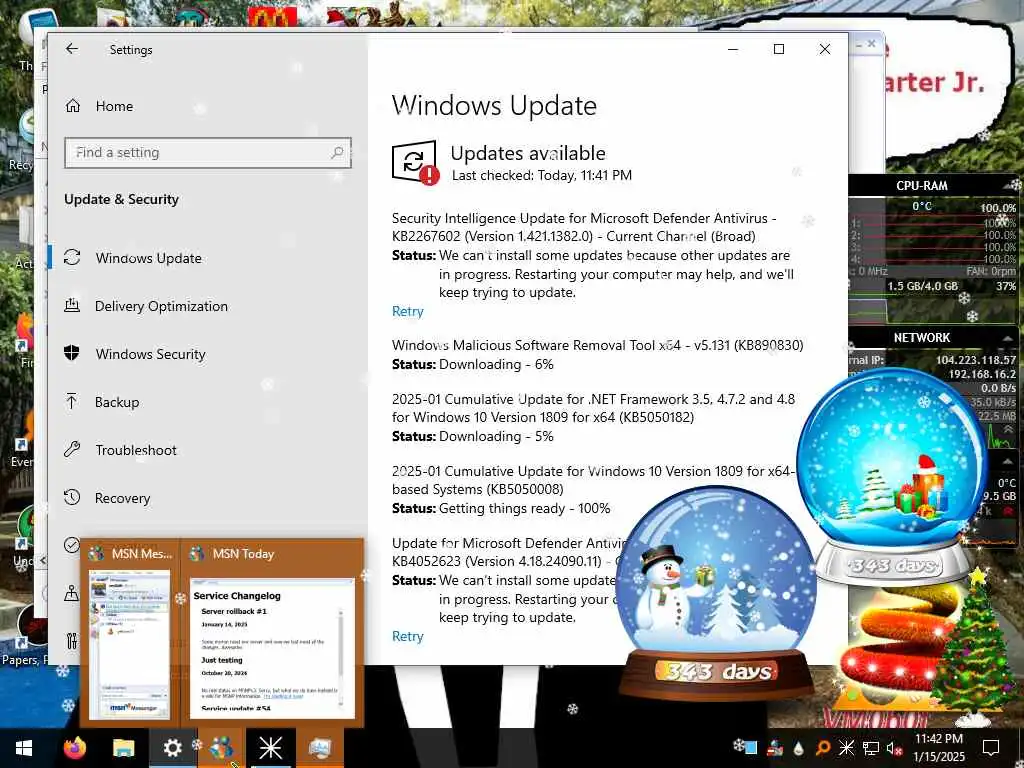The image size is (1024, 768).
Task: Open the MSN Messenger window preview thumbnail
Action: coord(129,644)
